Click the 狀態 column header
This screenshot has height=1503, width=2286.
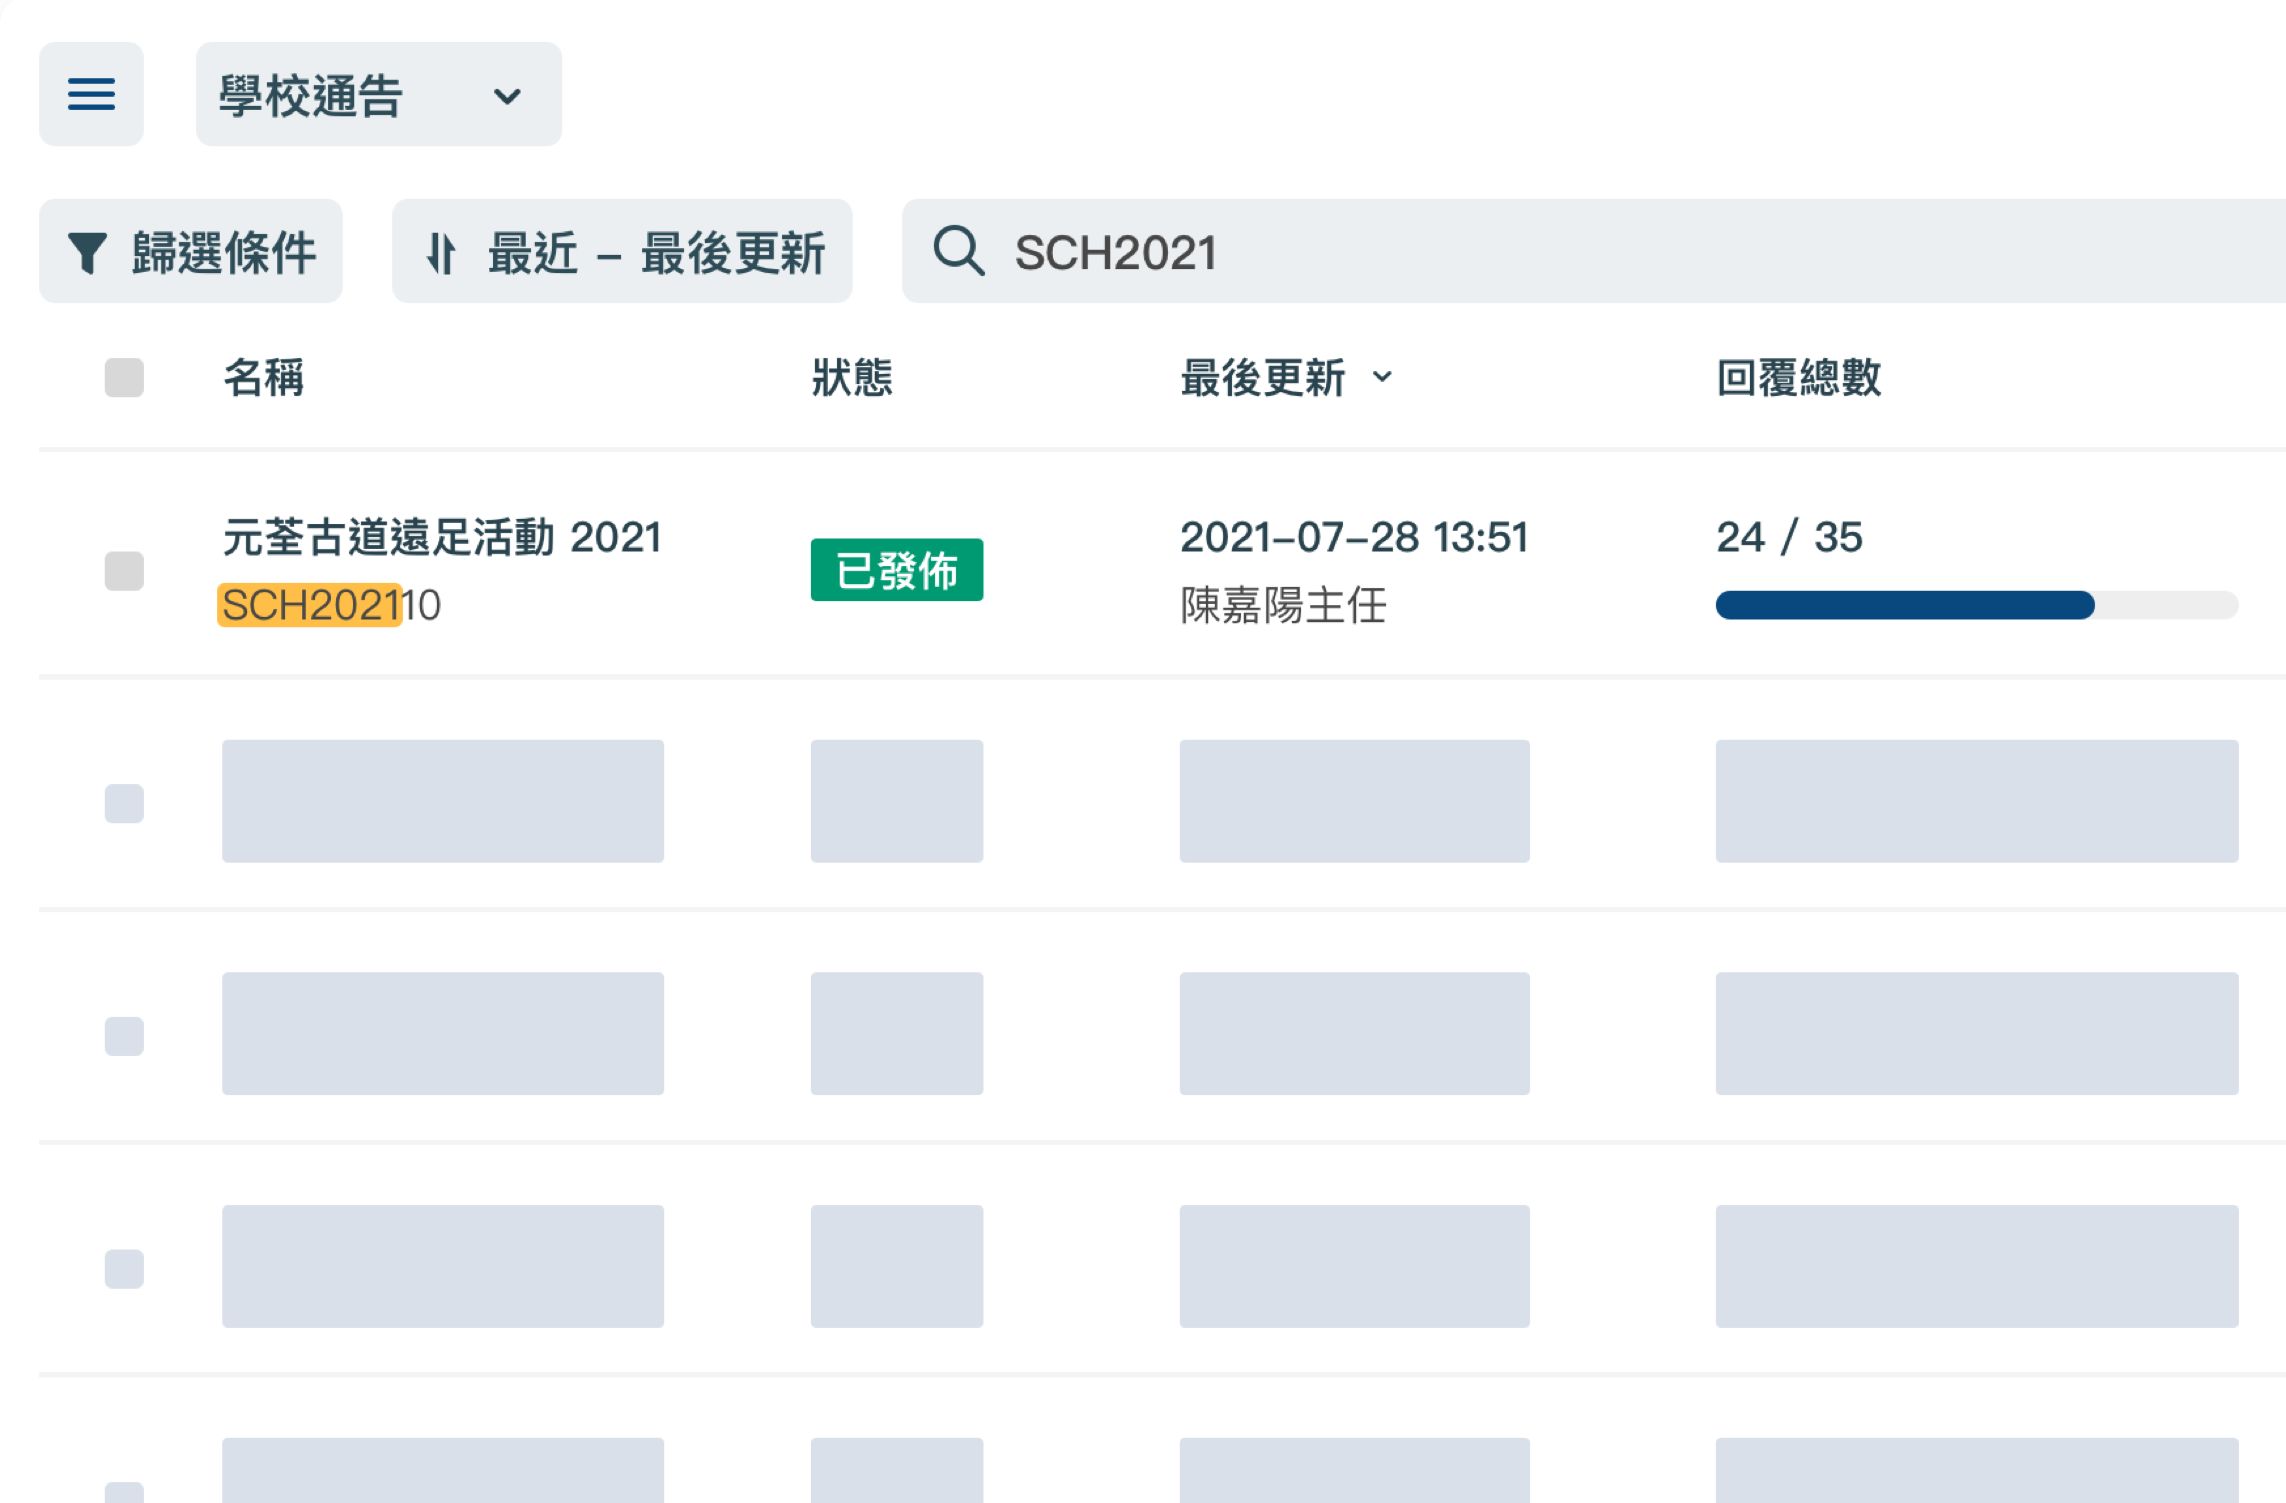point(852,378)
